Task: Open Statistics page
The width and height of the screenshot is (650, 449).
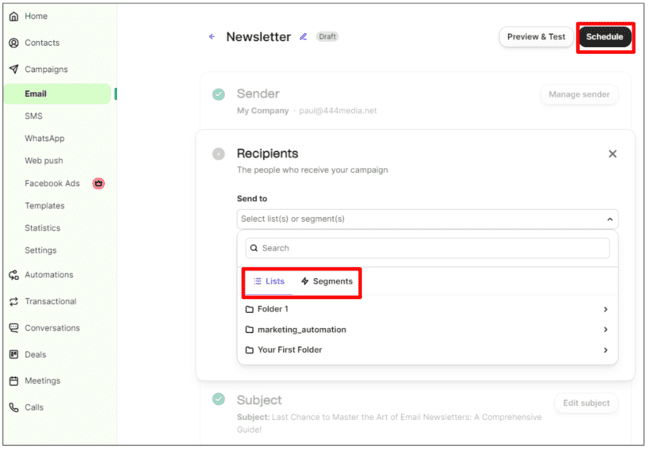Action: (x=42, y=228)
